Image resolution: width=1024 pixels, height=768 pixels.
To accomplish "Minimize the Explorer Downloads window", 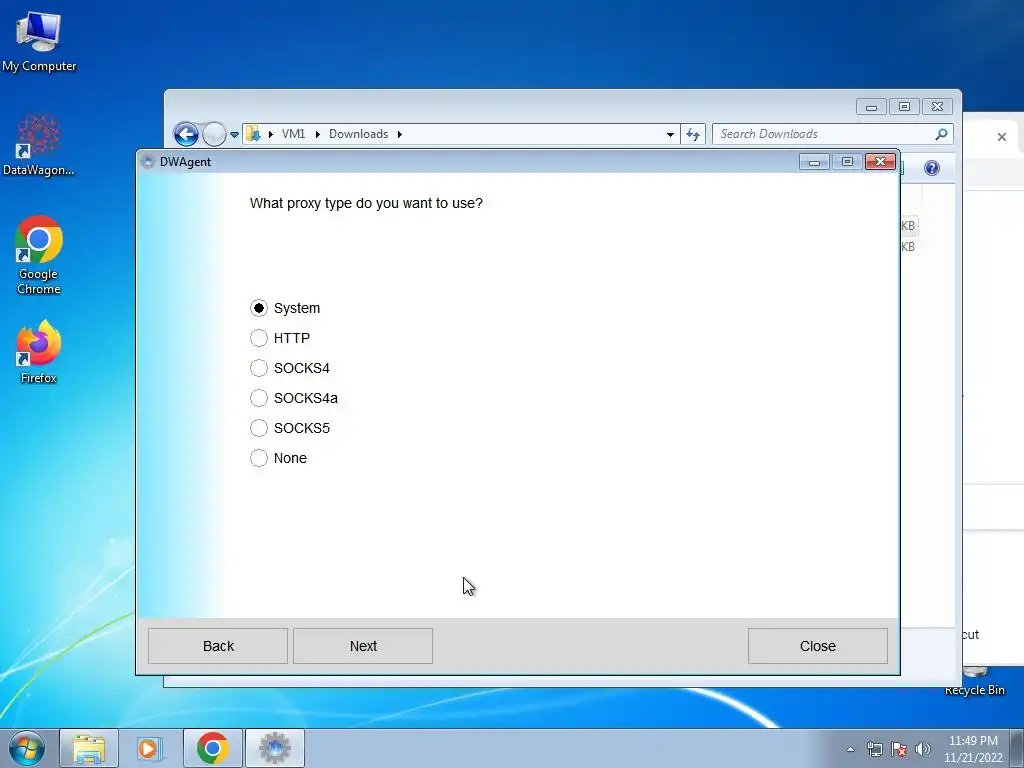I will [x=871, y=106].
